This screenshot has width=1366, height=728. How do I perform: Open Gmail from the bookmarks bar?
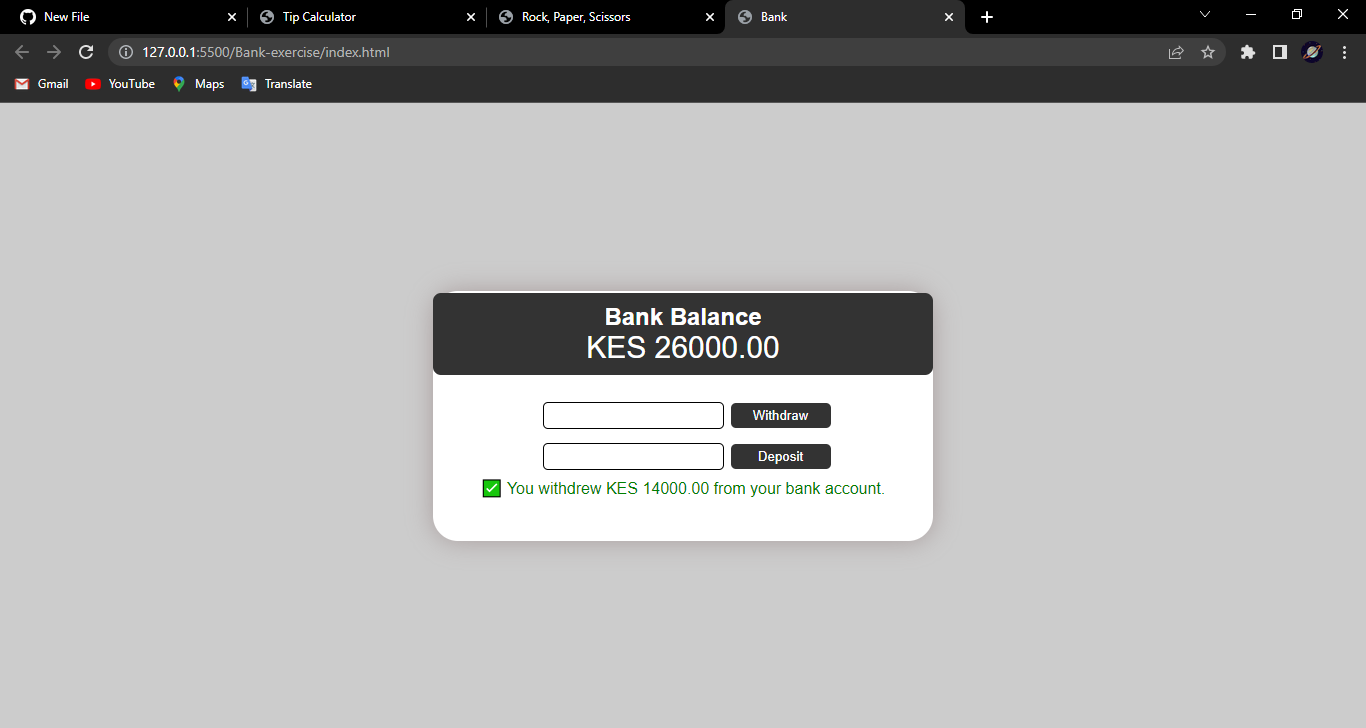(x=41, y=84)
